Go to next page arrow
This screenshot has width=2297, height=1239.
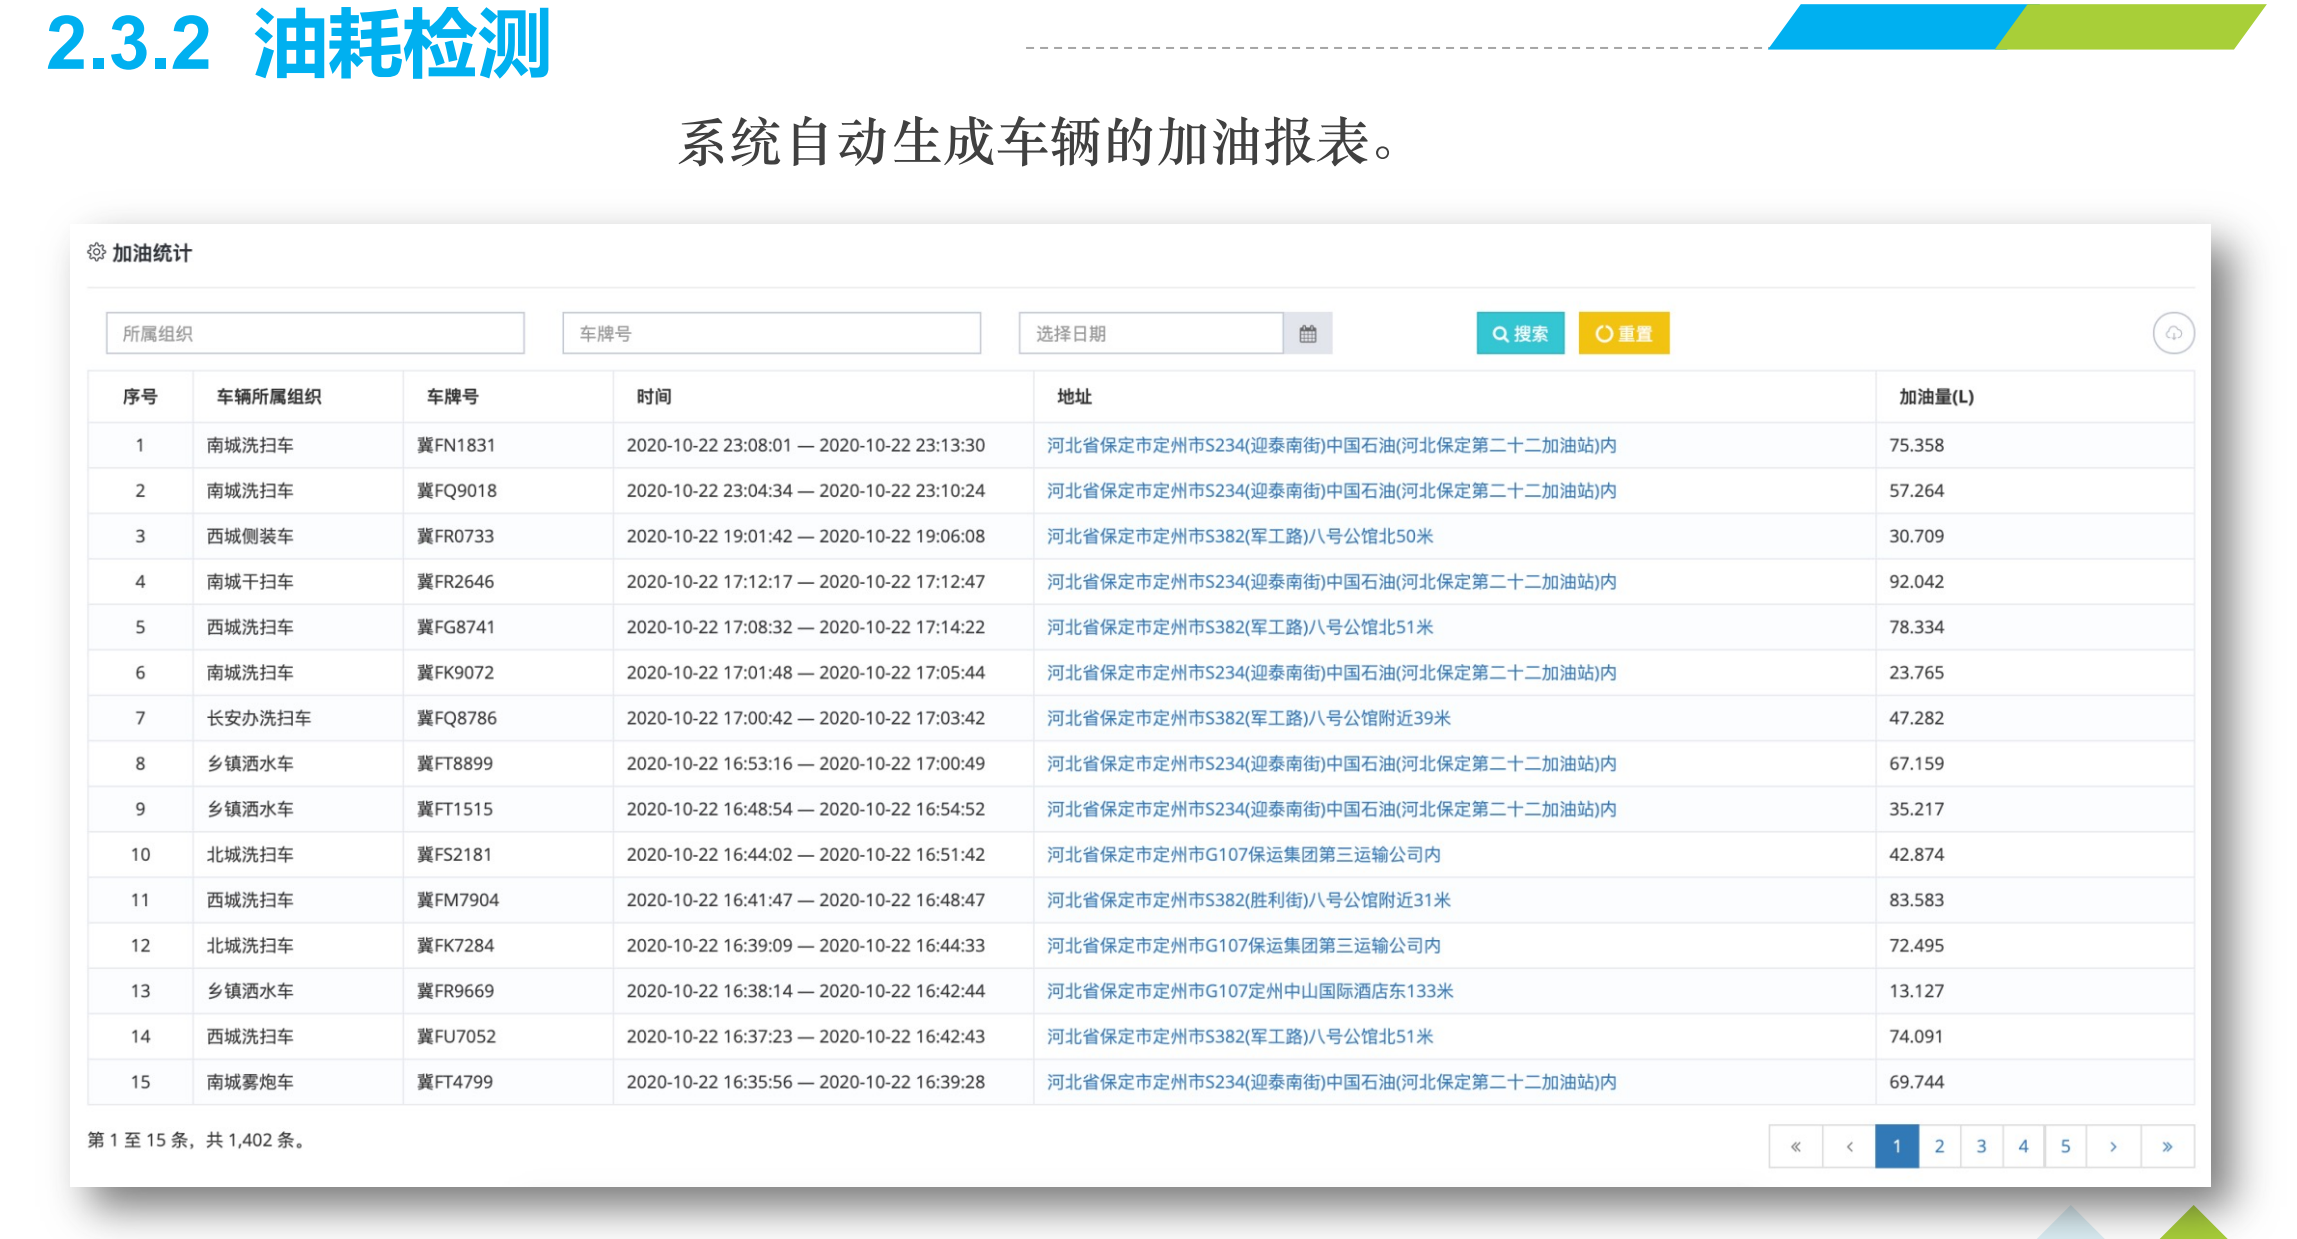tap(2113, 1146)
